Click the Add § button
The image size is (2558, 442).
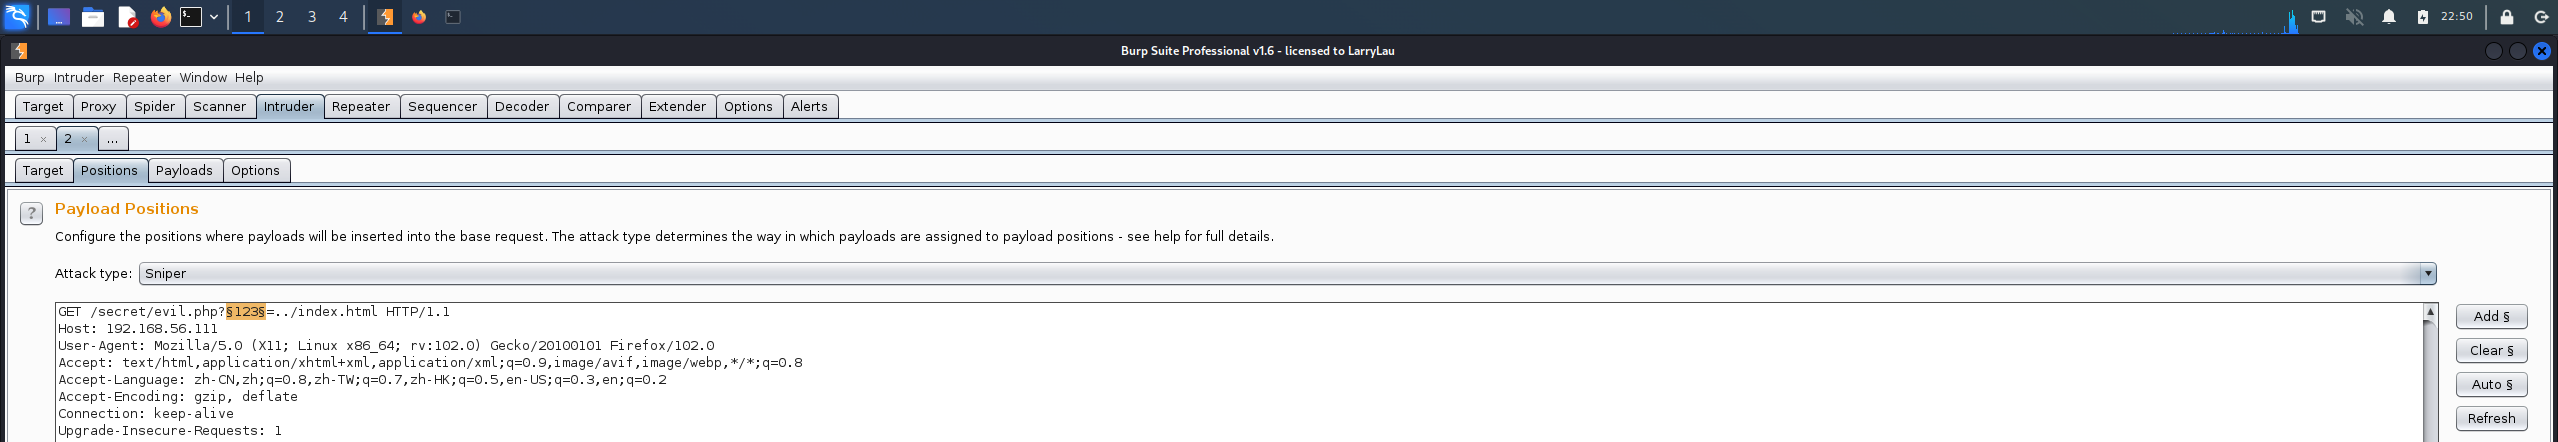coord(2491,317)
